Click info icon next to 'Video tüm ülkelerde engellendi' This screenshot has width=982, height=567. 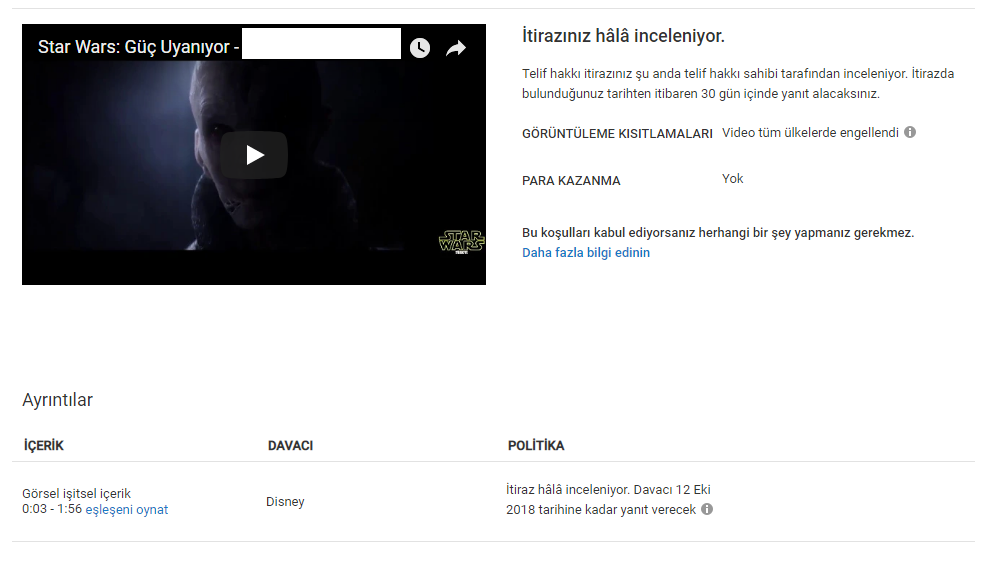[x=910, y=132]
